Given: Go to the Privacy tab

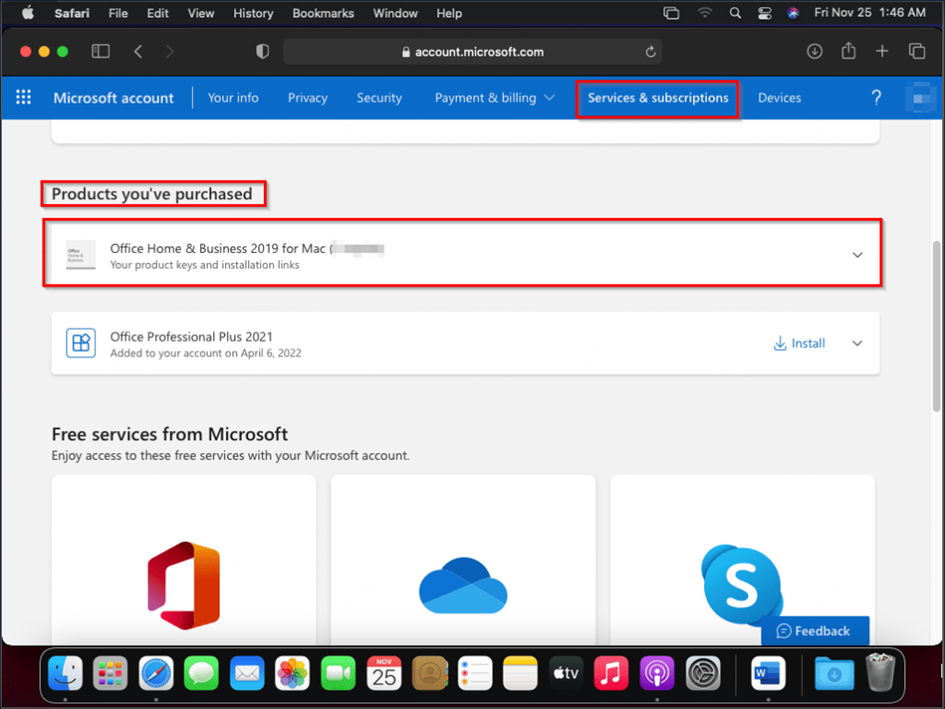Looking at the screenshot, I should coord(307,98).
